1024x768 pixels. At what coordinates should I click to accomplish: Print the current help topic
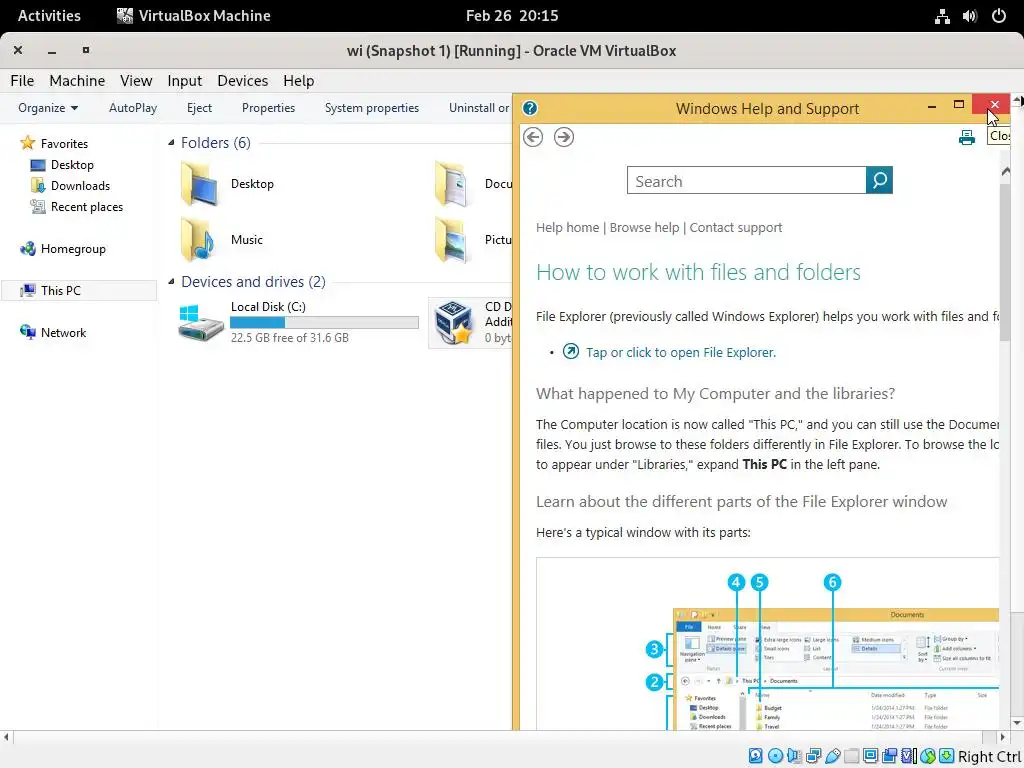(967, 137)
